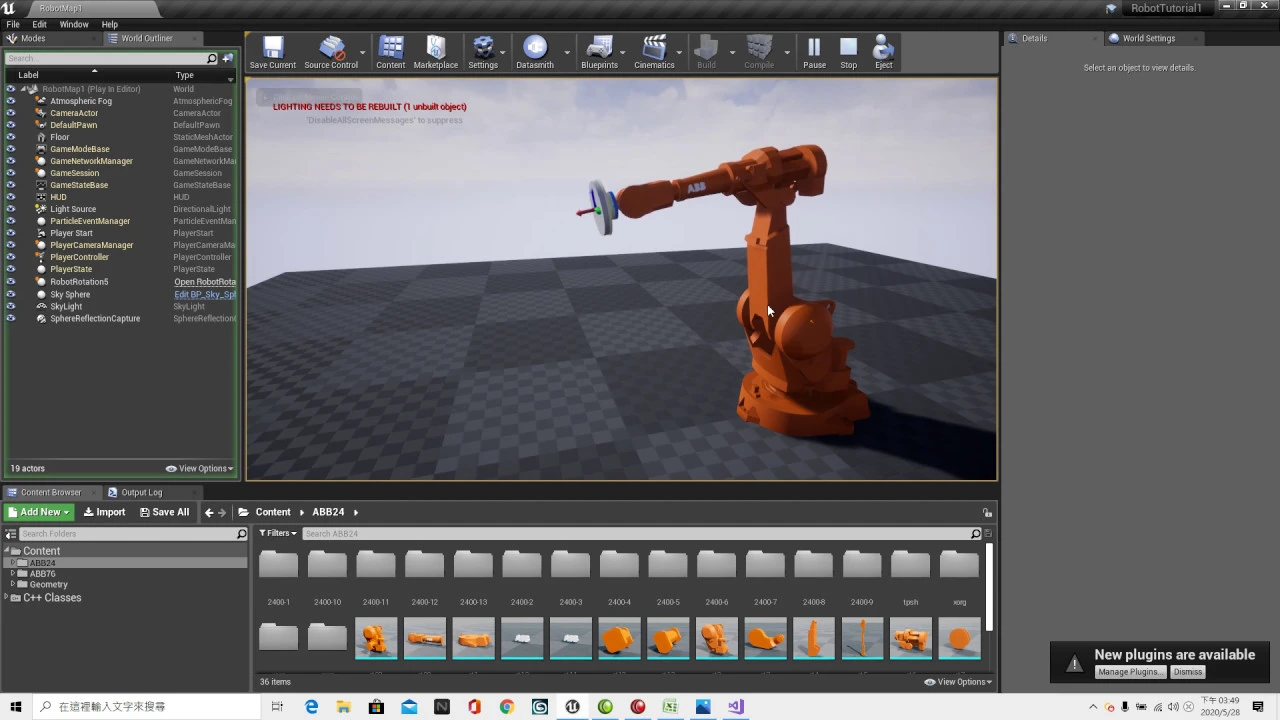Select the Geometry folder in tree

[48, 585]
